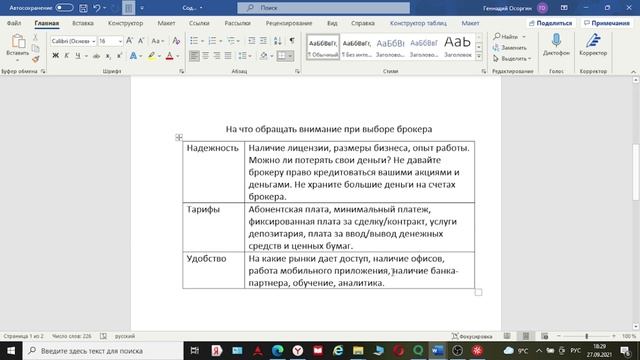This screenshot has height=360, width=640.
Task: Click the Undo arrow in title bar
Action: 97,8
